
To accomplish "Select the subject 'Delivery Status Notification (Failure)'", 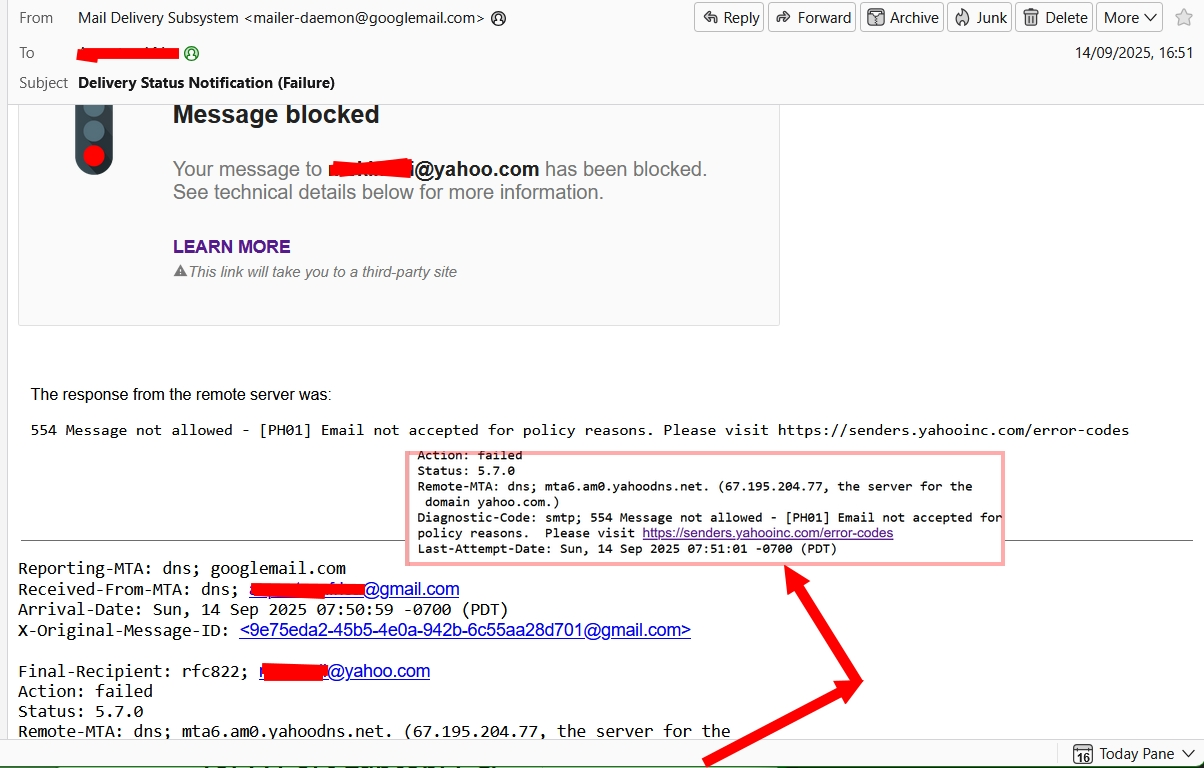I will click(x=206, y=83).
